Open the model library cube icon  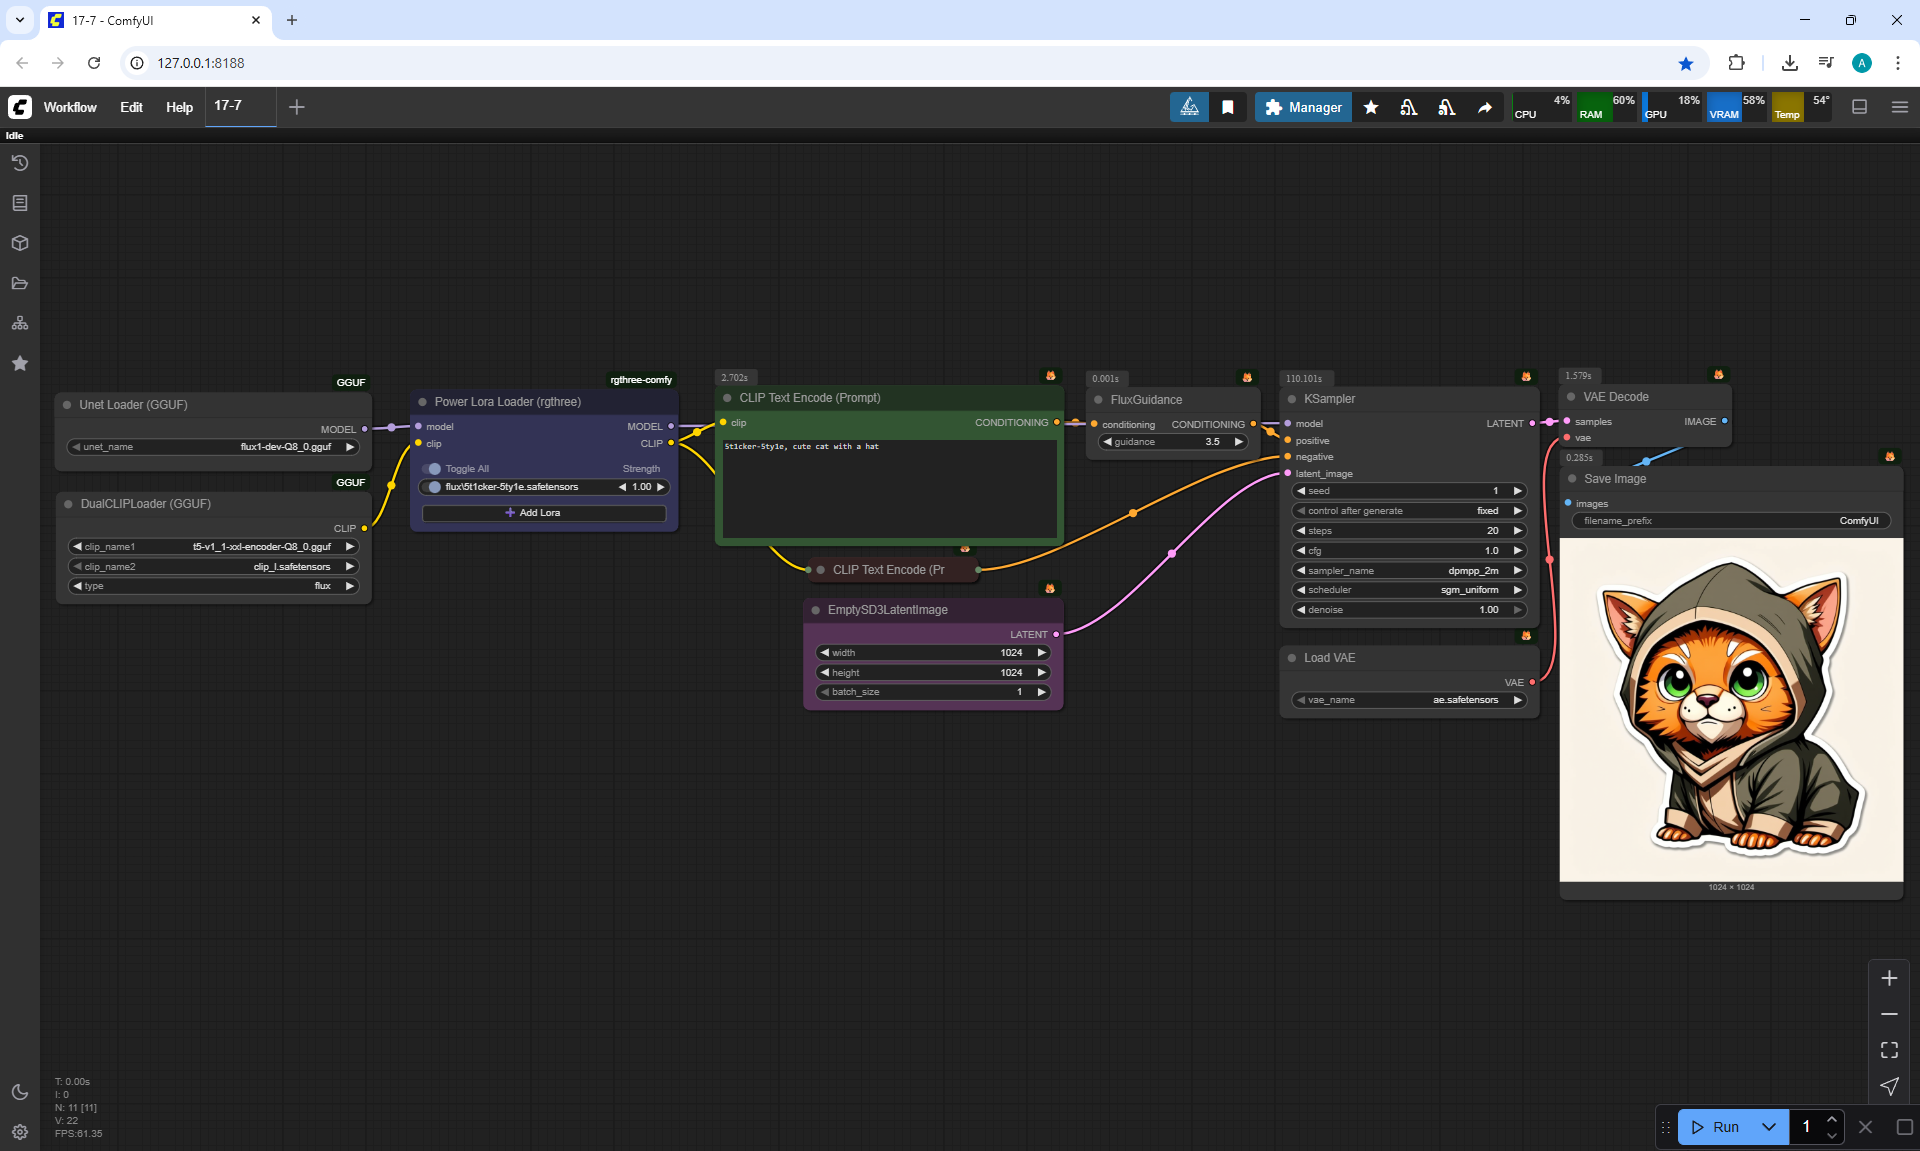coord(20,243)
